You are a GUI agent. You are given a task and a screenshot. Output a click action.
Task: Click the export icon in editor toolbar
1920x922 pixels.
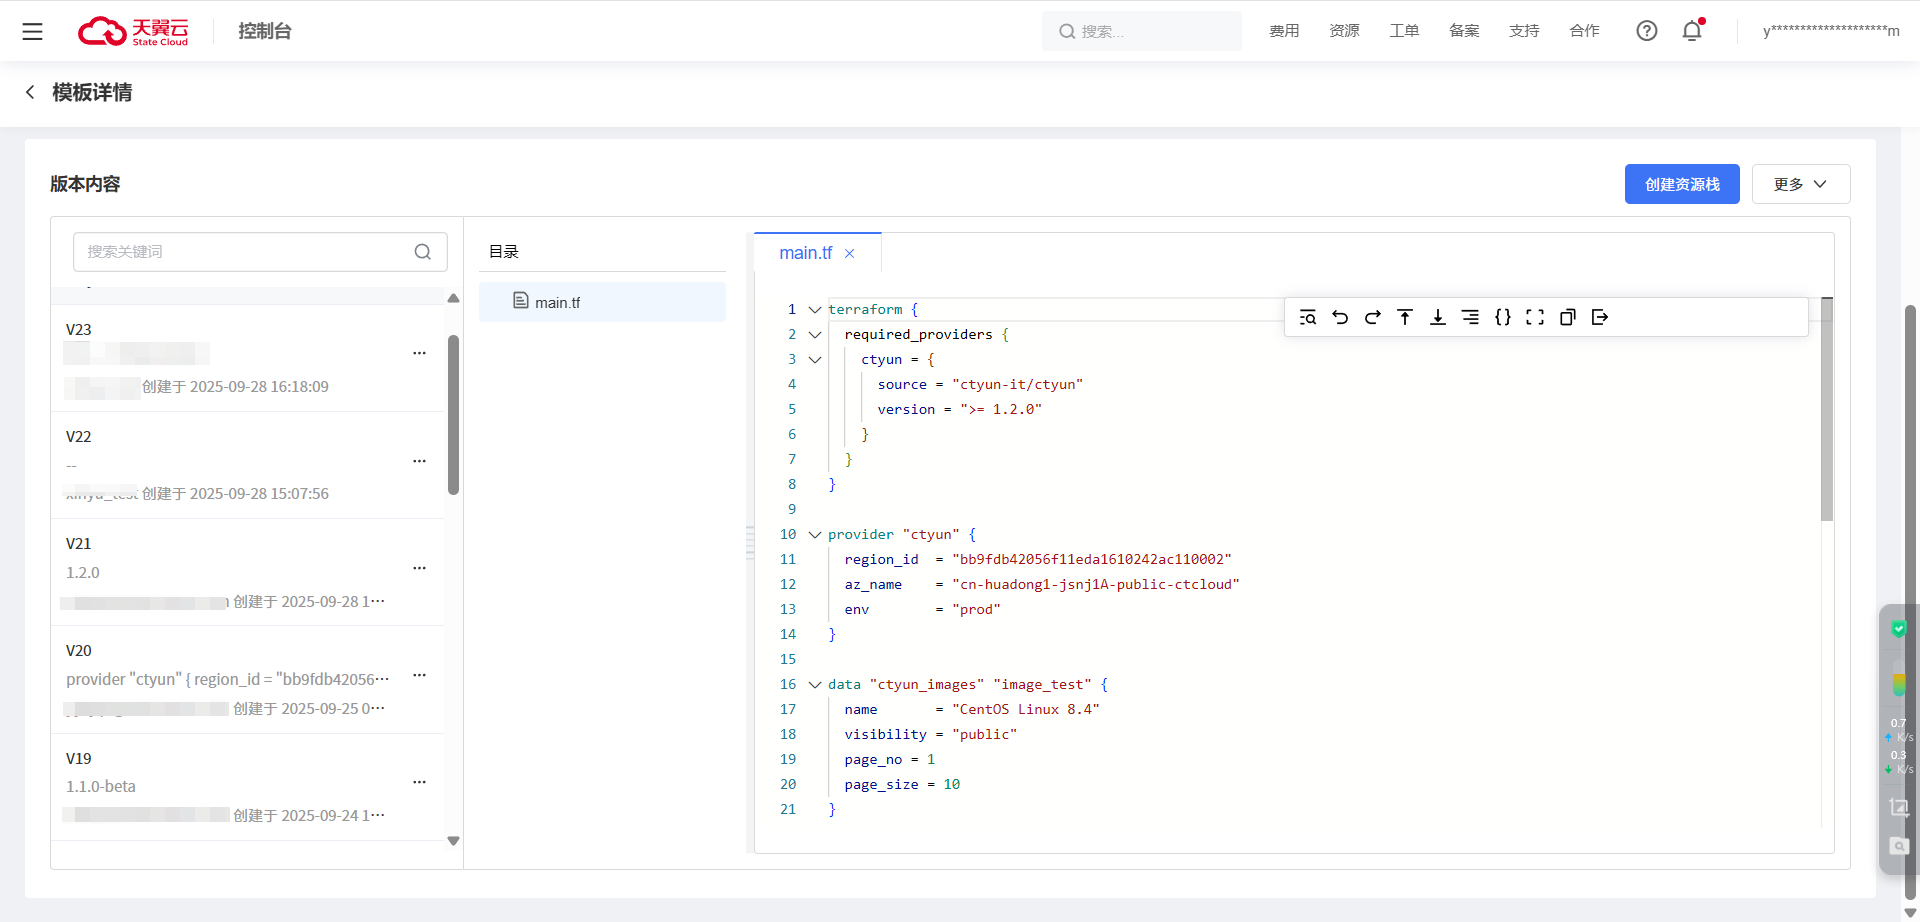[x=1600, y=317]
